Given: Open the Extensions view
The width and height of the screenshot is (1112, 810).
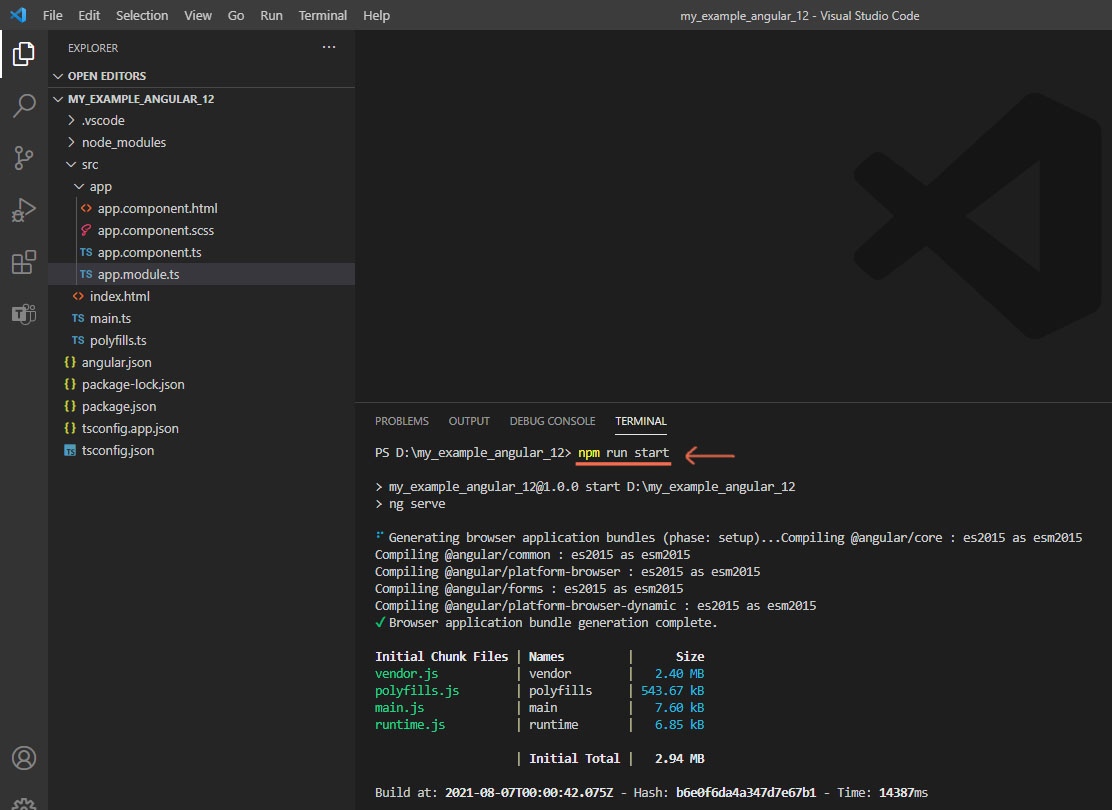Looking at the screenshot, I should coord(24,263).
